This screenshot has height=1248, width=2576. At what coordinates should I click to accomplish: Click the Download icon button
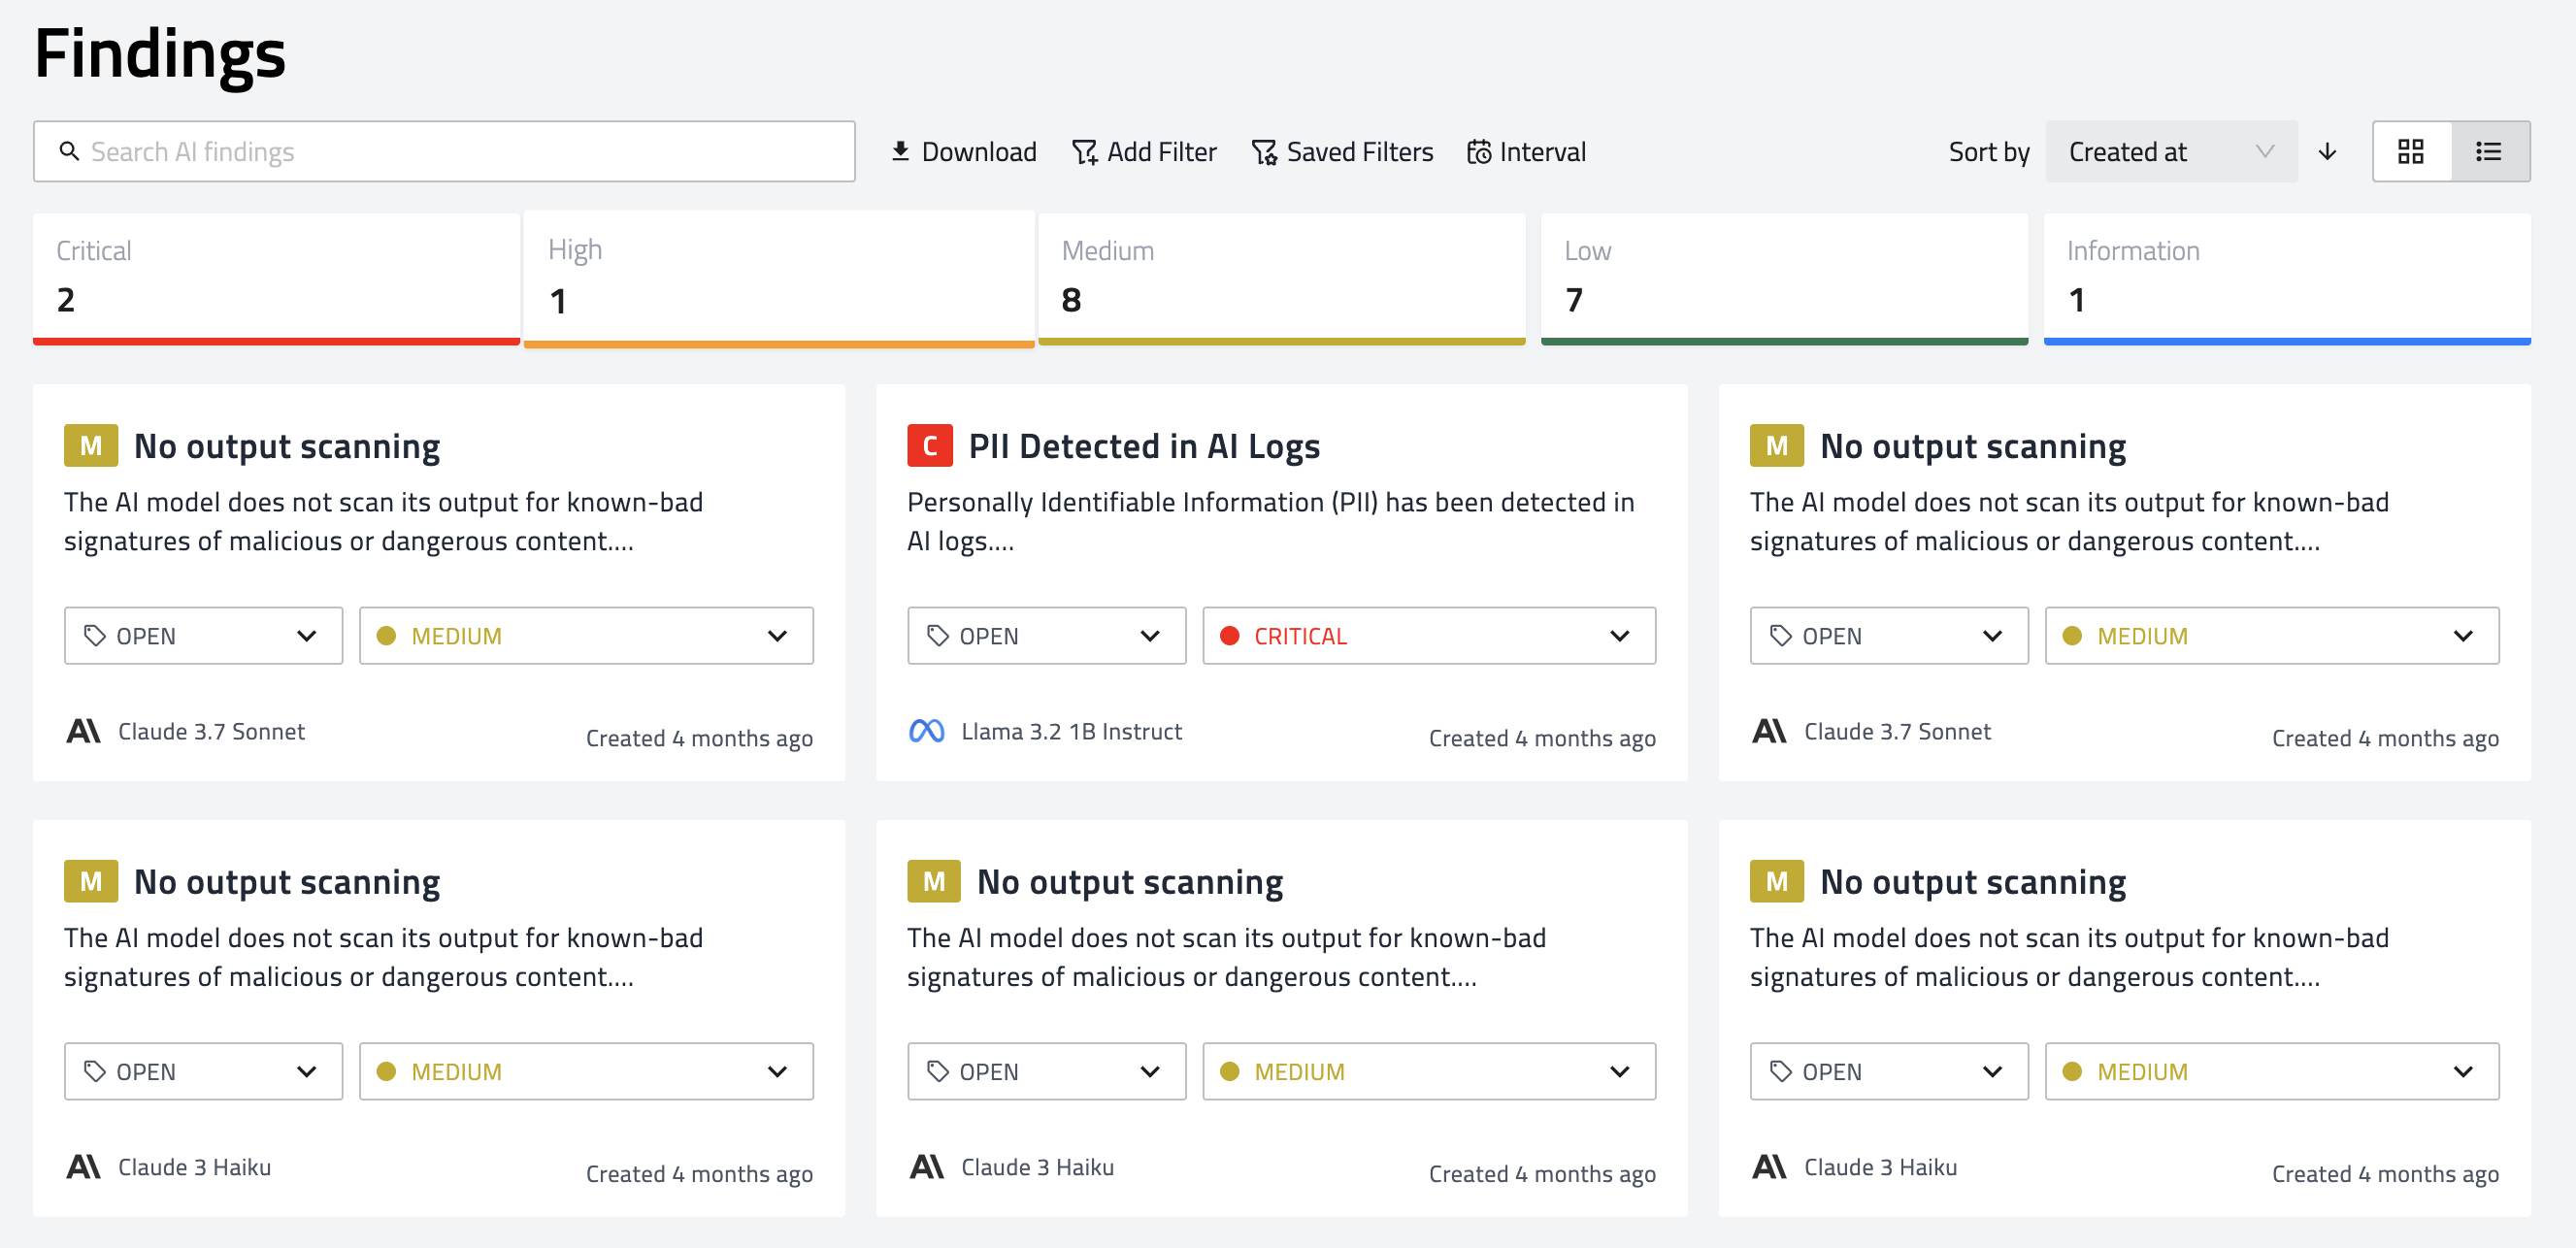coord(900,151)
